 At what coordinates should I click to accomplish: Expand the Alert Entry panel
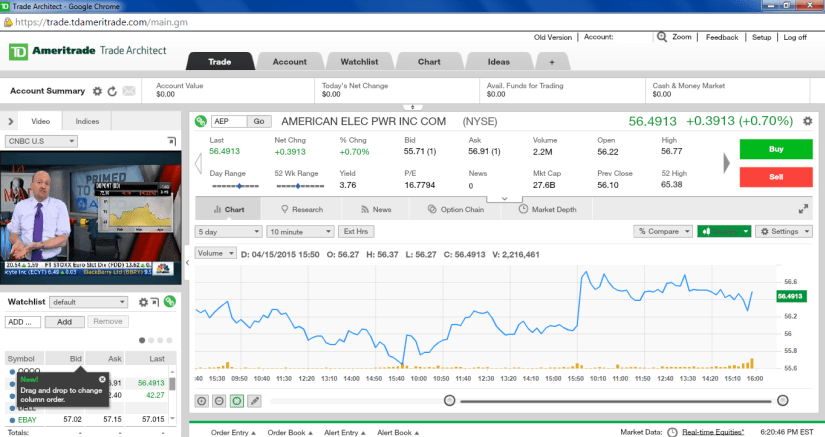345,432
